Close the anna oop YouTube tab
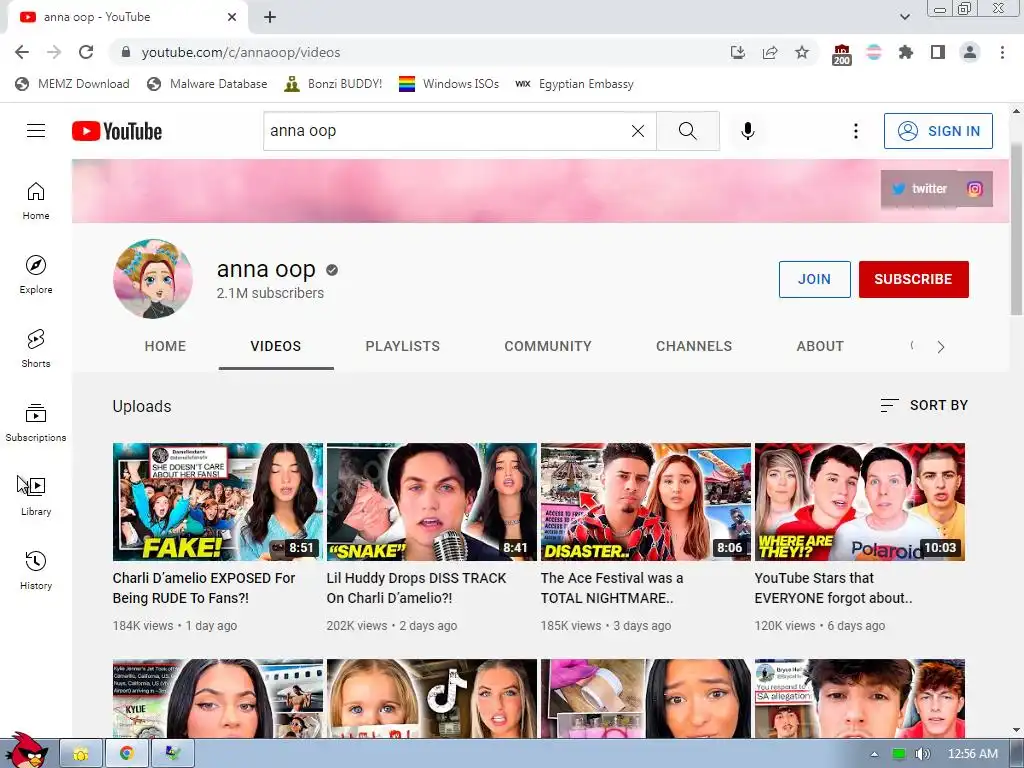This screenshot has height=768, width=1024. tap(232, 17)
